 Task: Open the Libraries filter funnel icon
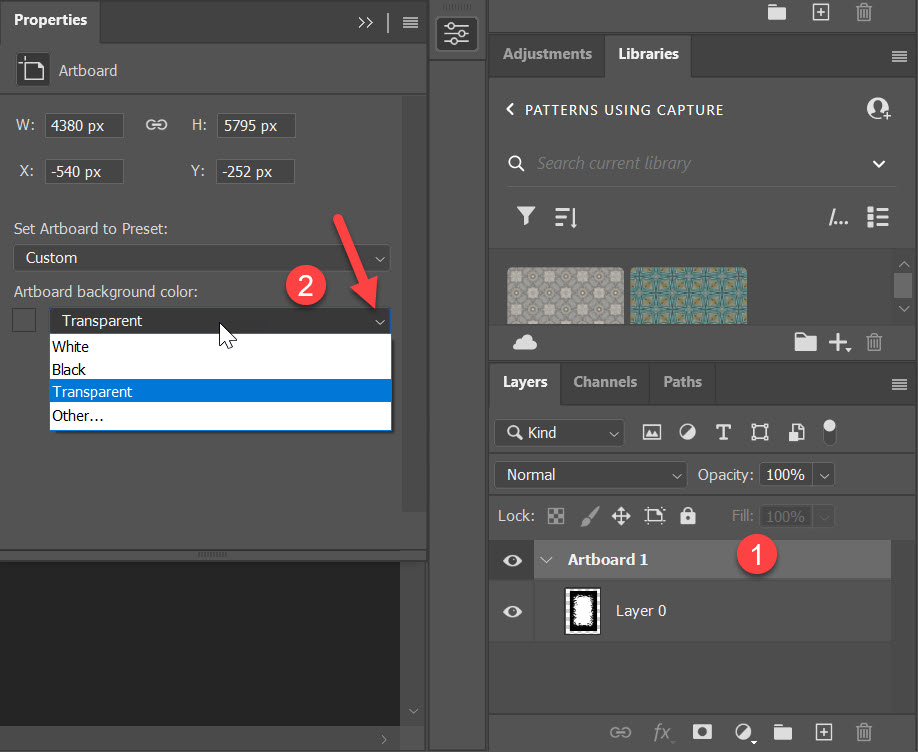coord(525,216)
